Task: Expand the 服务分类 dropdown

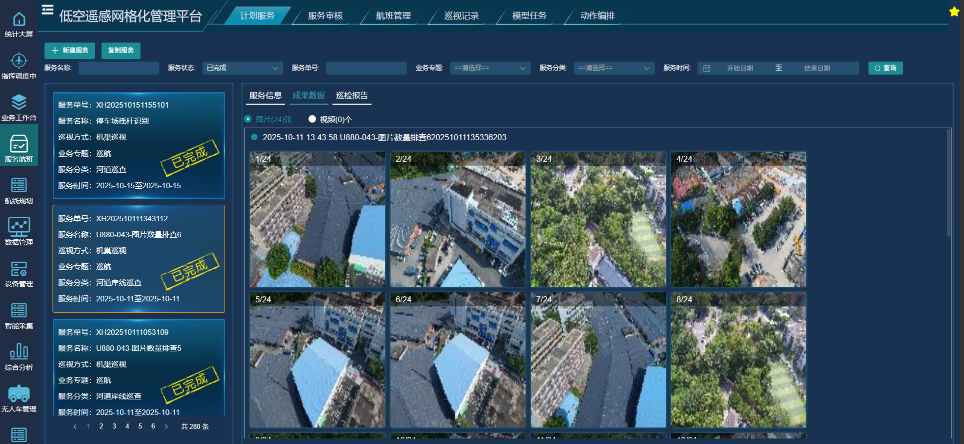Action: click(x=613, y=68)
